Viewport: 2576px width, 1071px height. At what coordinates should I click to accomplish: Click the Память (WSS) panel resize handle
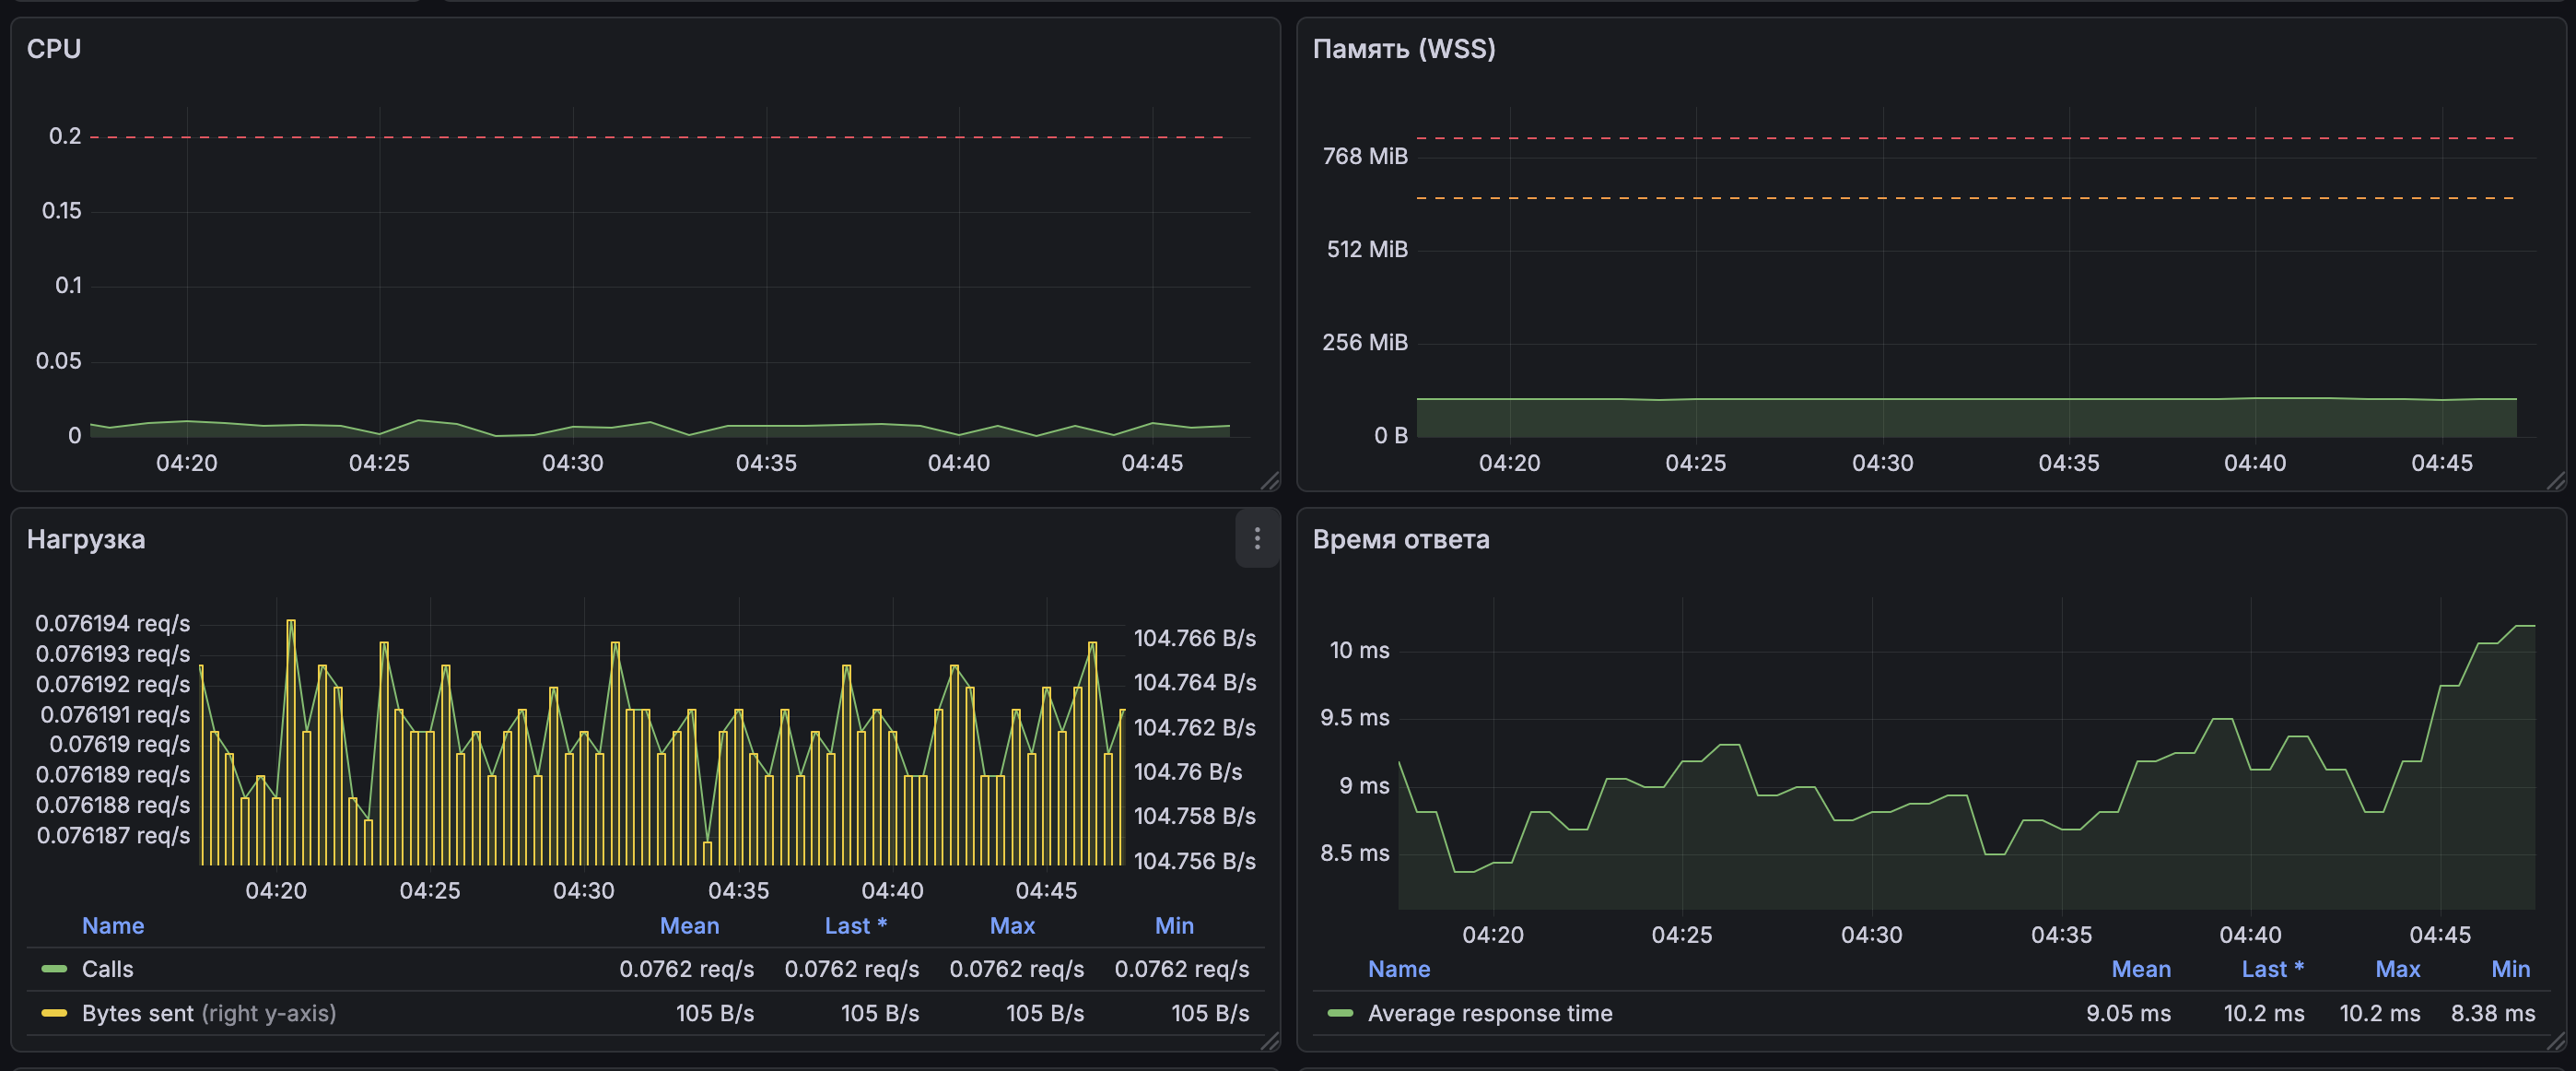click(2556, 481)
